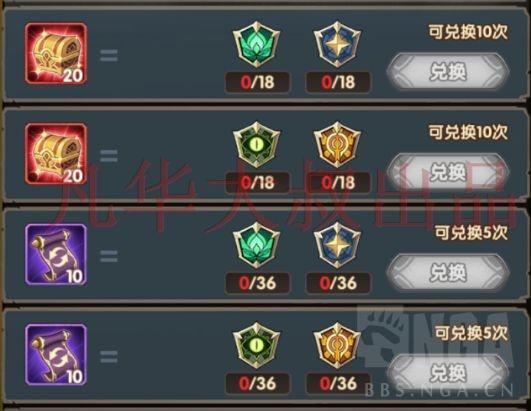Tap the blue star emblem in first row
Image resolution: width=531 pixels, height=411 pixels.
[x=337, y=44]
